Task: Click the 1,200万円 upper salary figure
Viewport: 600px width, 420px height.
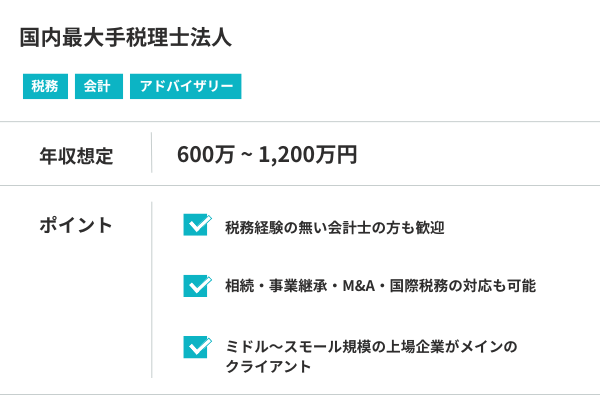Action: coord(307,155)
